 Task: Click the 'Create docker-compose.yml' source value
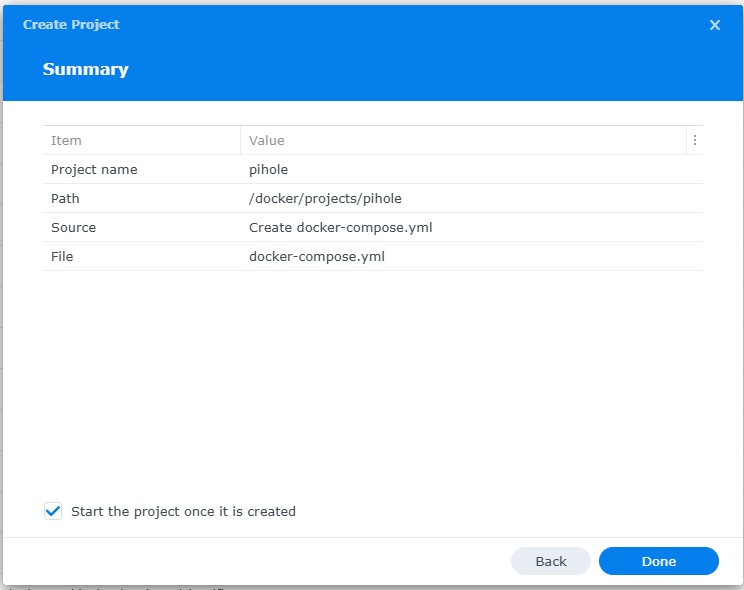pos(340,228)
